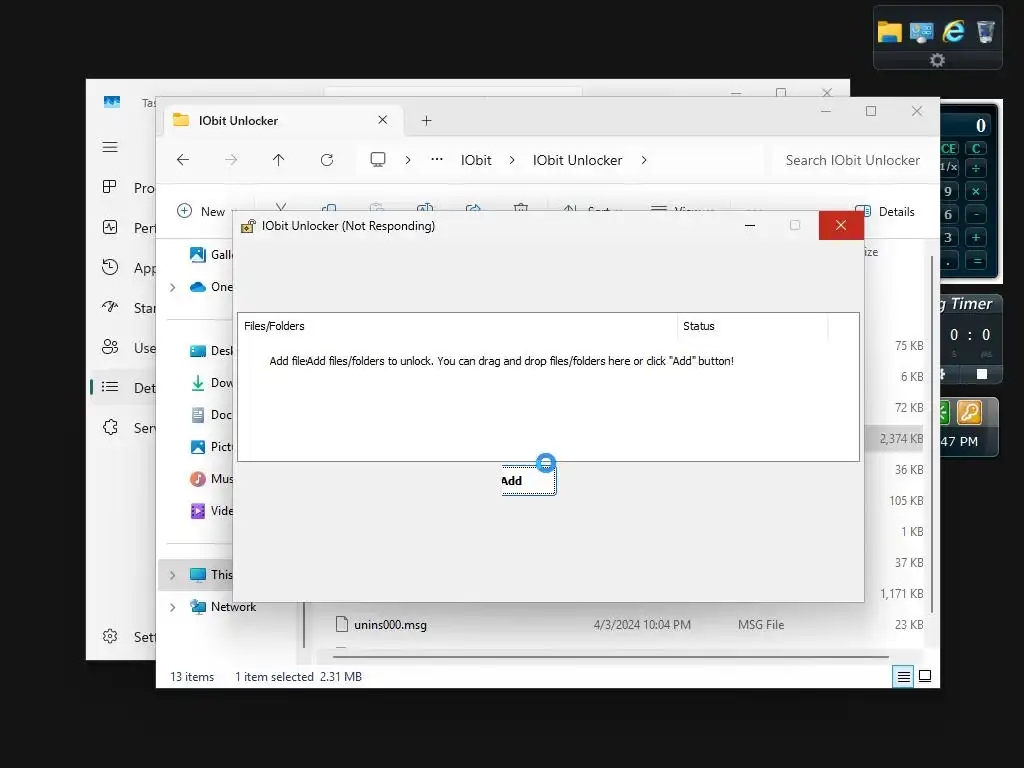Screen dimensions: 1024x768
Task: Go up one folder level
Action: click(279, 160)
